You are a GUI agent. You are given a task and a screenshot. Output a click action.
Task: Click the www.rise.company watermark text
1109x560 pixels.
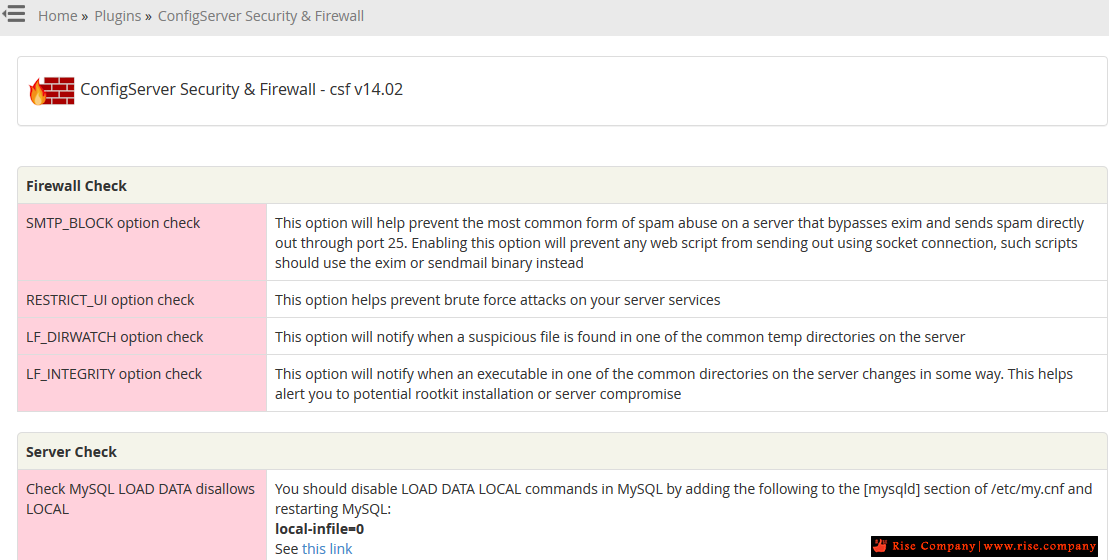click(x=1040, y=546)
